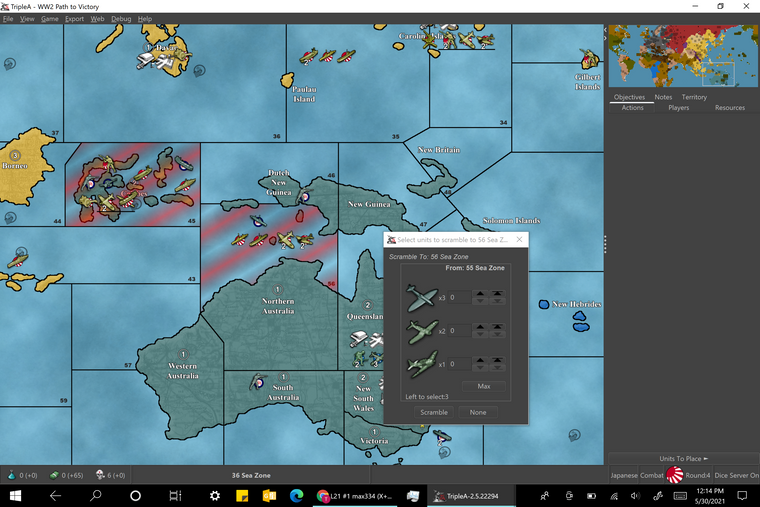Select the British roundel on Dutch New Guinea
The image size is (760, 507).
click(305, 197)
